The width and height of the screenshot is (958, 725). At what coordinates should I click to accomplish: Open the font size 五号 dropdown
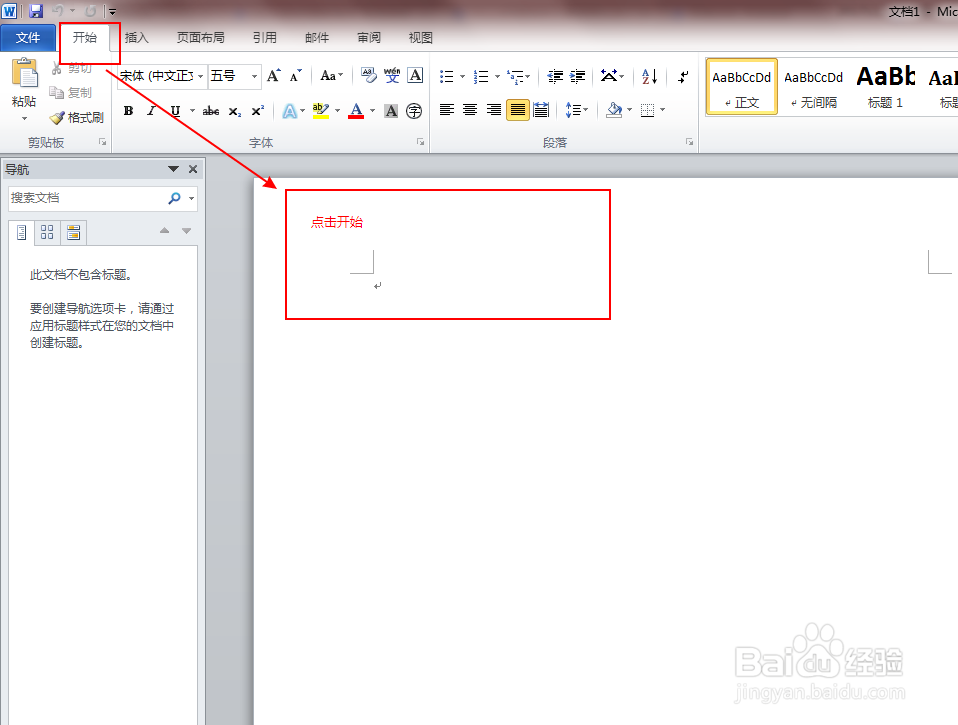pyautogui.click(x=254, y=76)
